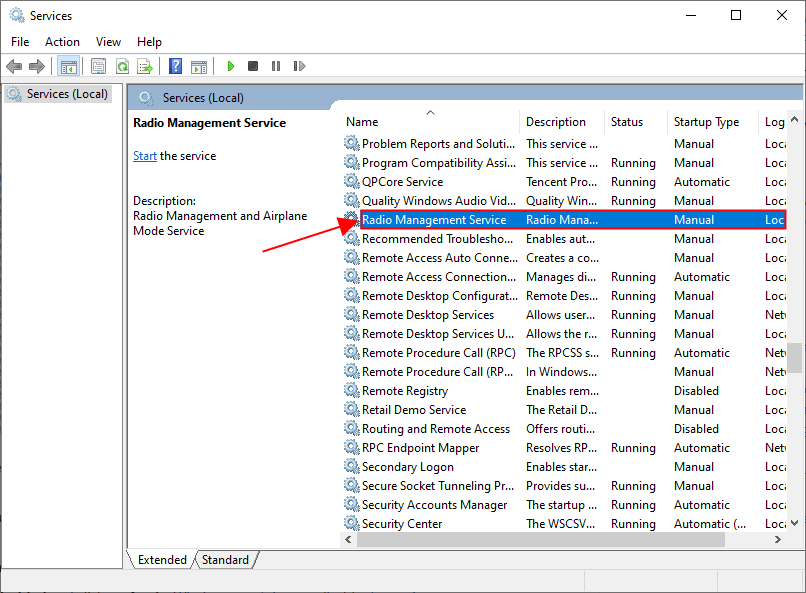Click gear icon of Recommended Troubleshooting service
This screenshot has height=593, width=806.
click(x=352, y=238)
